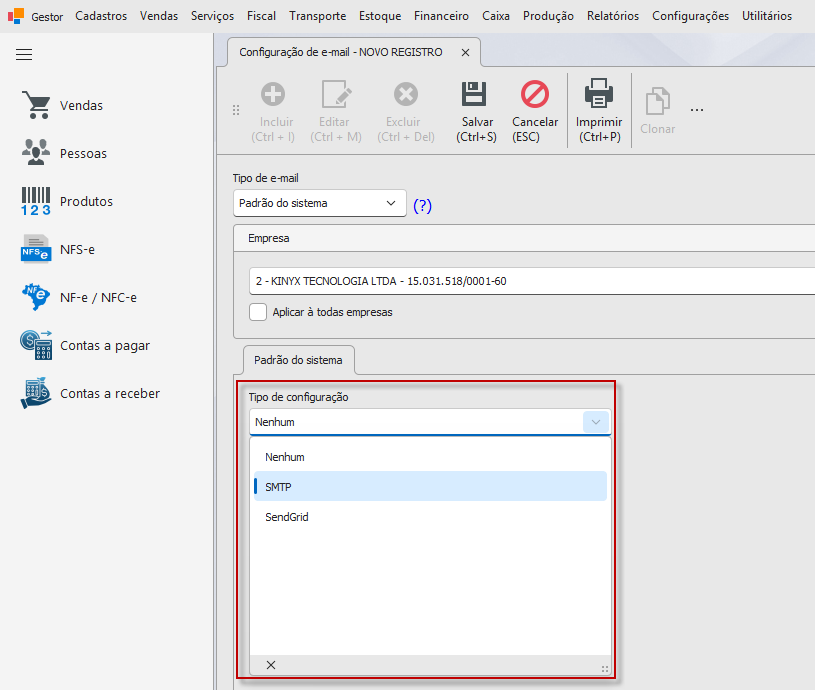
Task: Open Contas a receber shortcut
Action: pos(90,393)
